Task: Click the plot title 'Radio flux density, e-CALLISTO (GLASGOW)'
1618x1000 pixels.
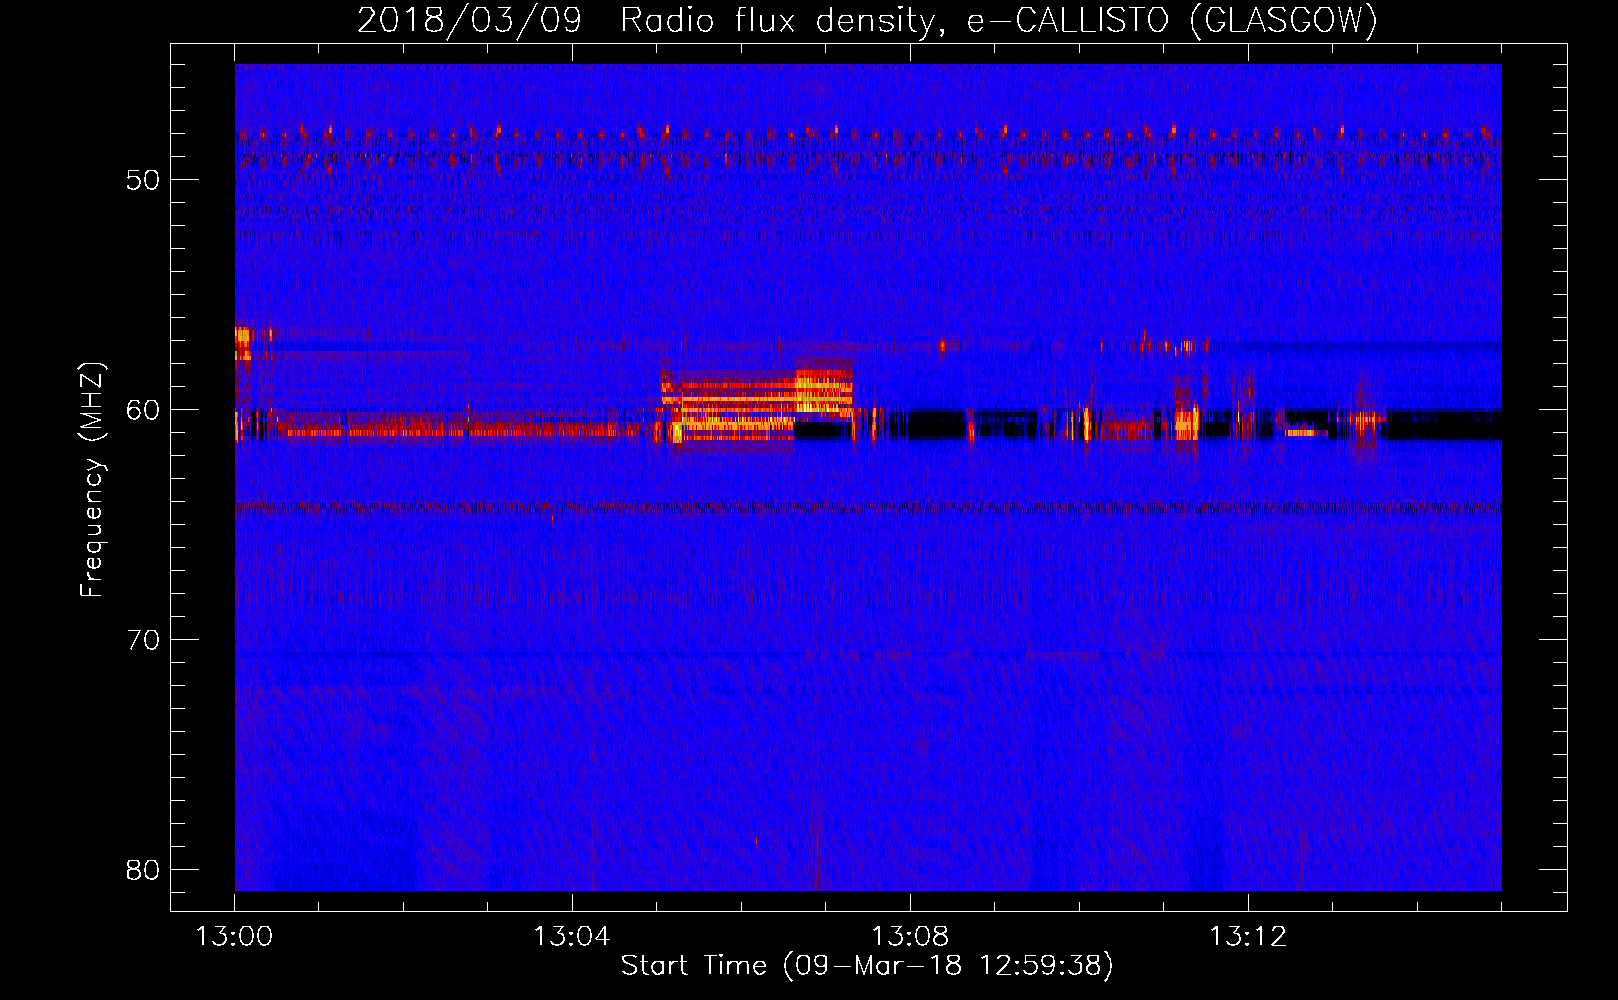Action: 999,20
